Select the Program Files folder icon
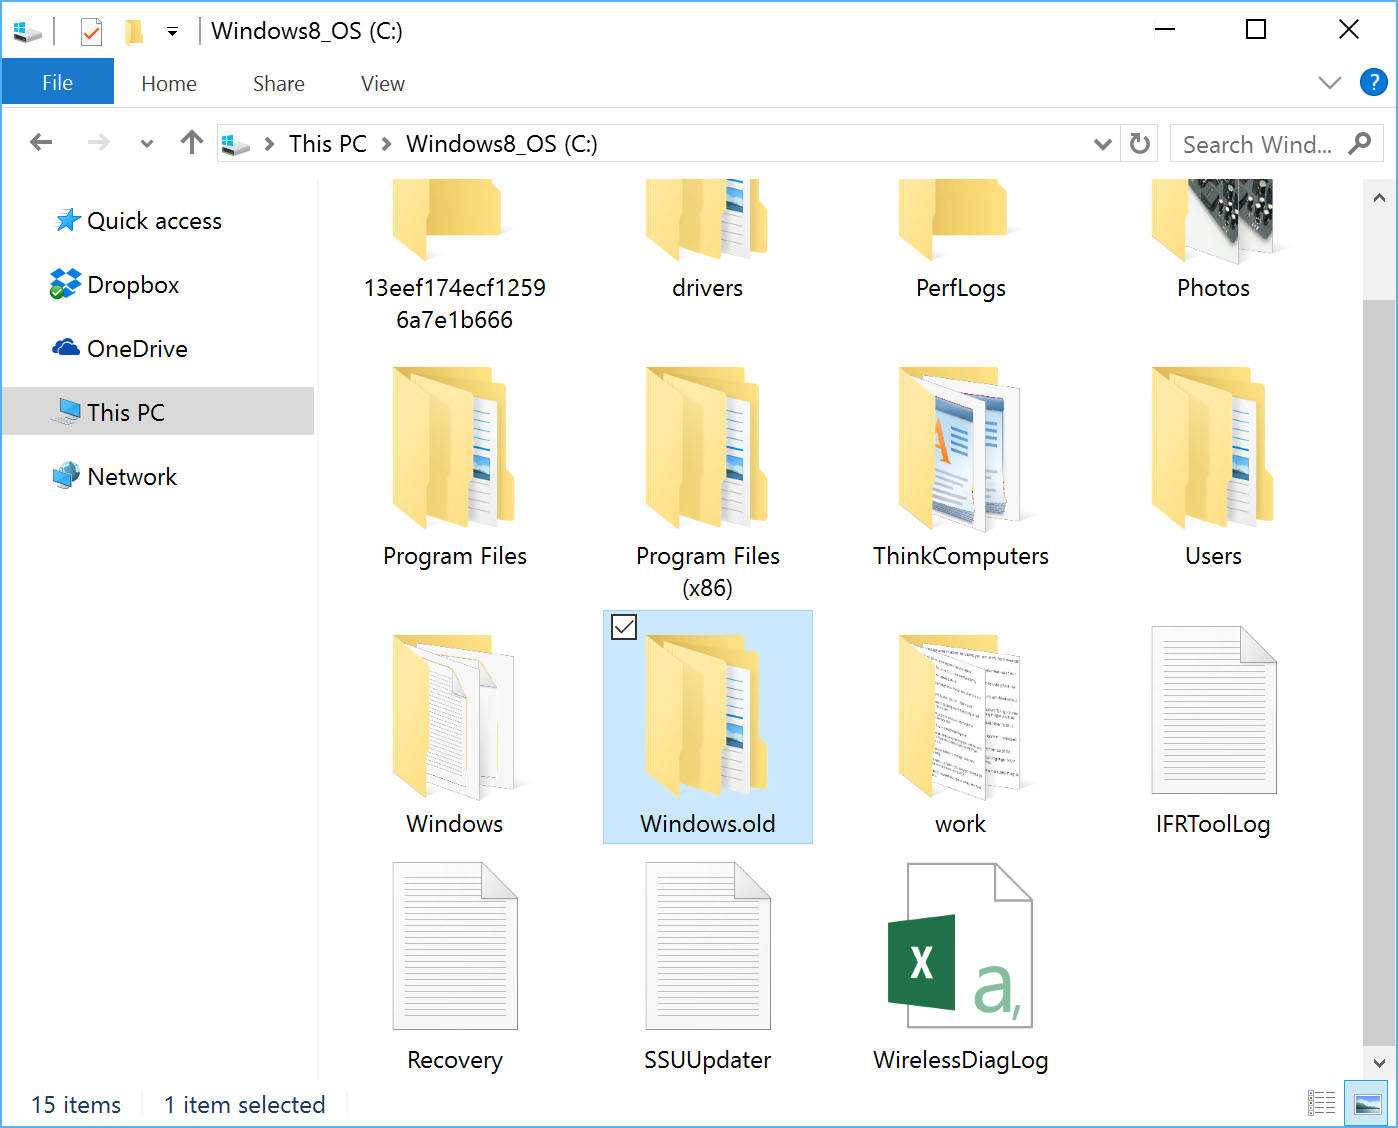This screenshot has width=1398, height=1128. pyautogui.click(x=454, y=448)
